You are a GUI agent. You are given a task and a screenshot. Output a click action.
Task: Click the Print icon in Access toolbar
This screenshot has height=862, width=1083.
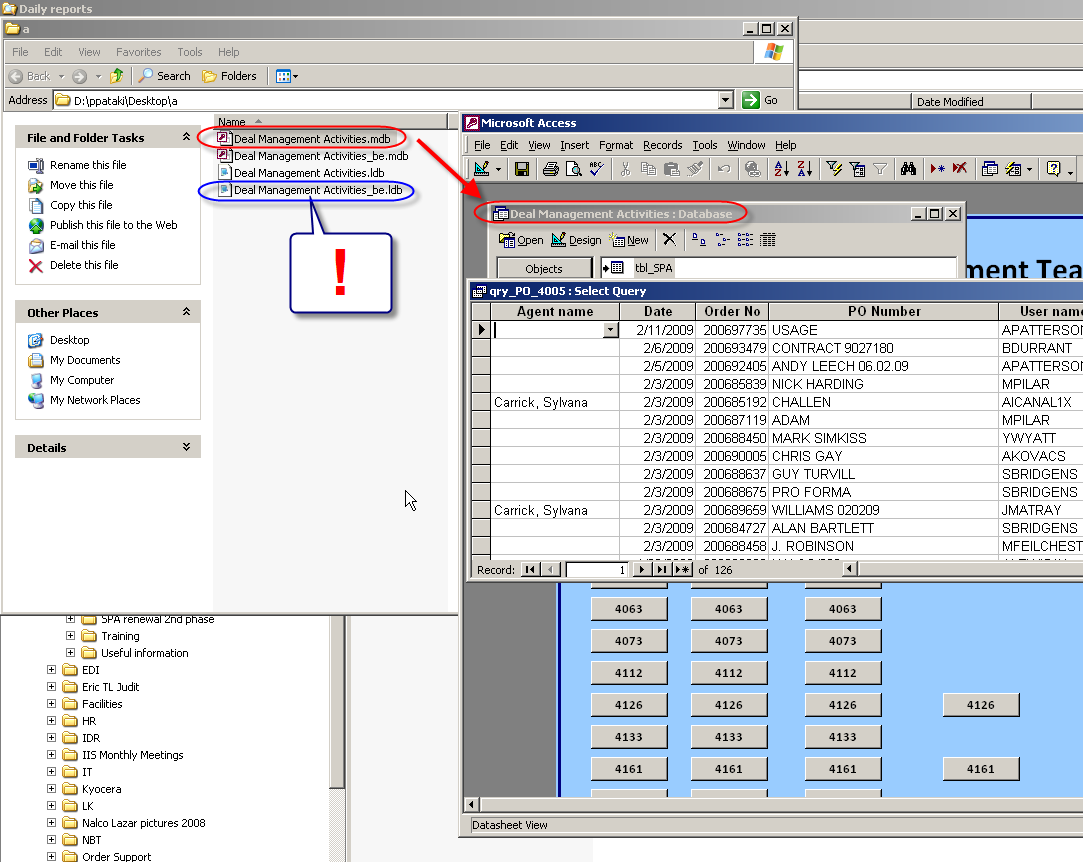coord(550,169)
